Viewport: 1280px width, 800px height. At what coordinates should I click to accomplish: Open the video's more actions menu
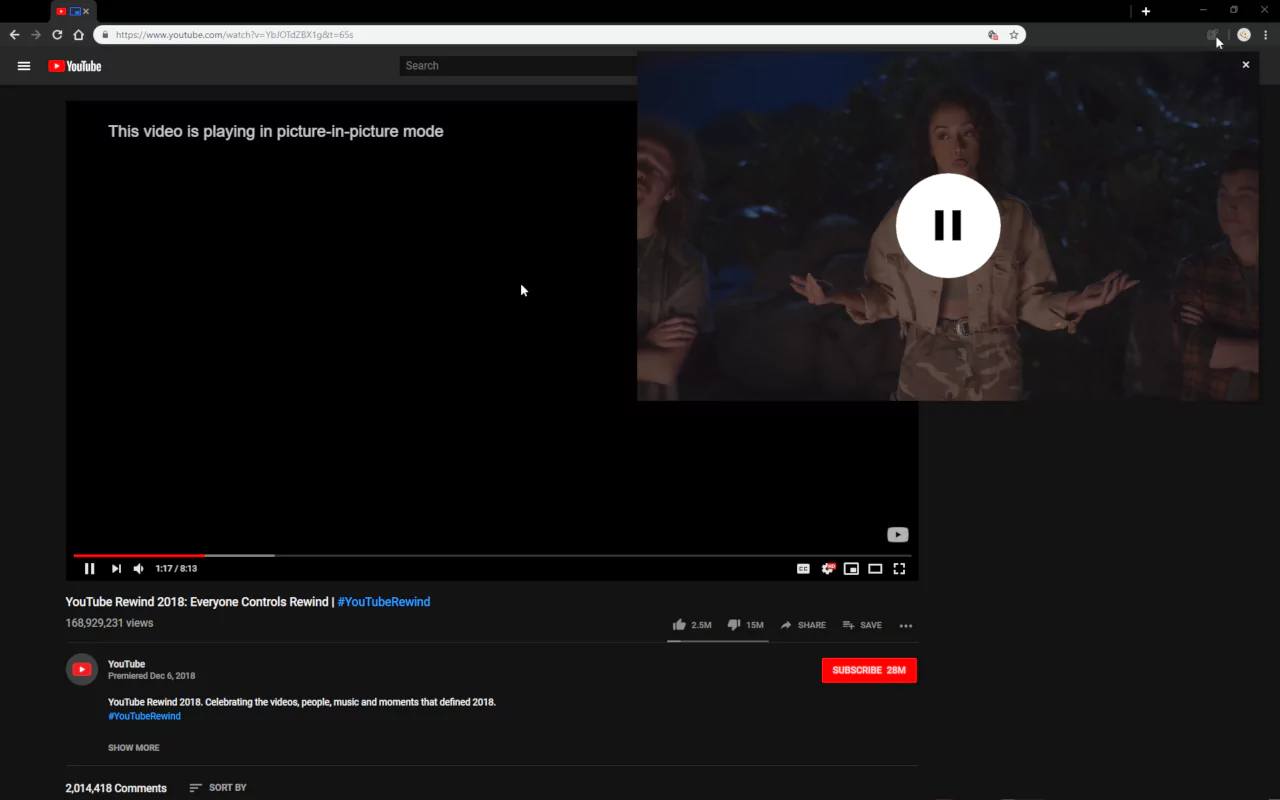[906, 625]
